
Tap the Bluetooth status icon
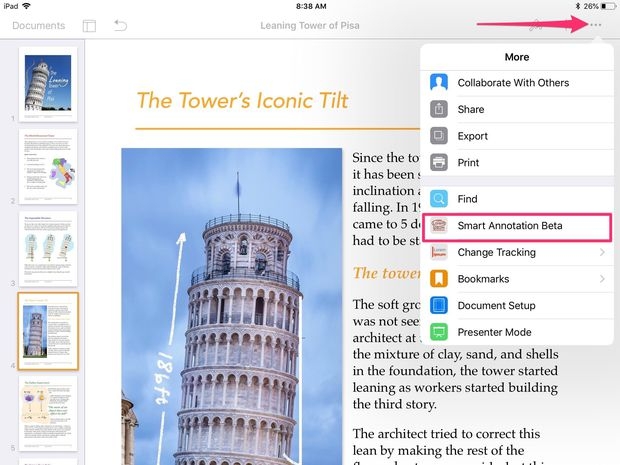[578, 6]
